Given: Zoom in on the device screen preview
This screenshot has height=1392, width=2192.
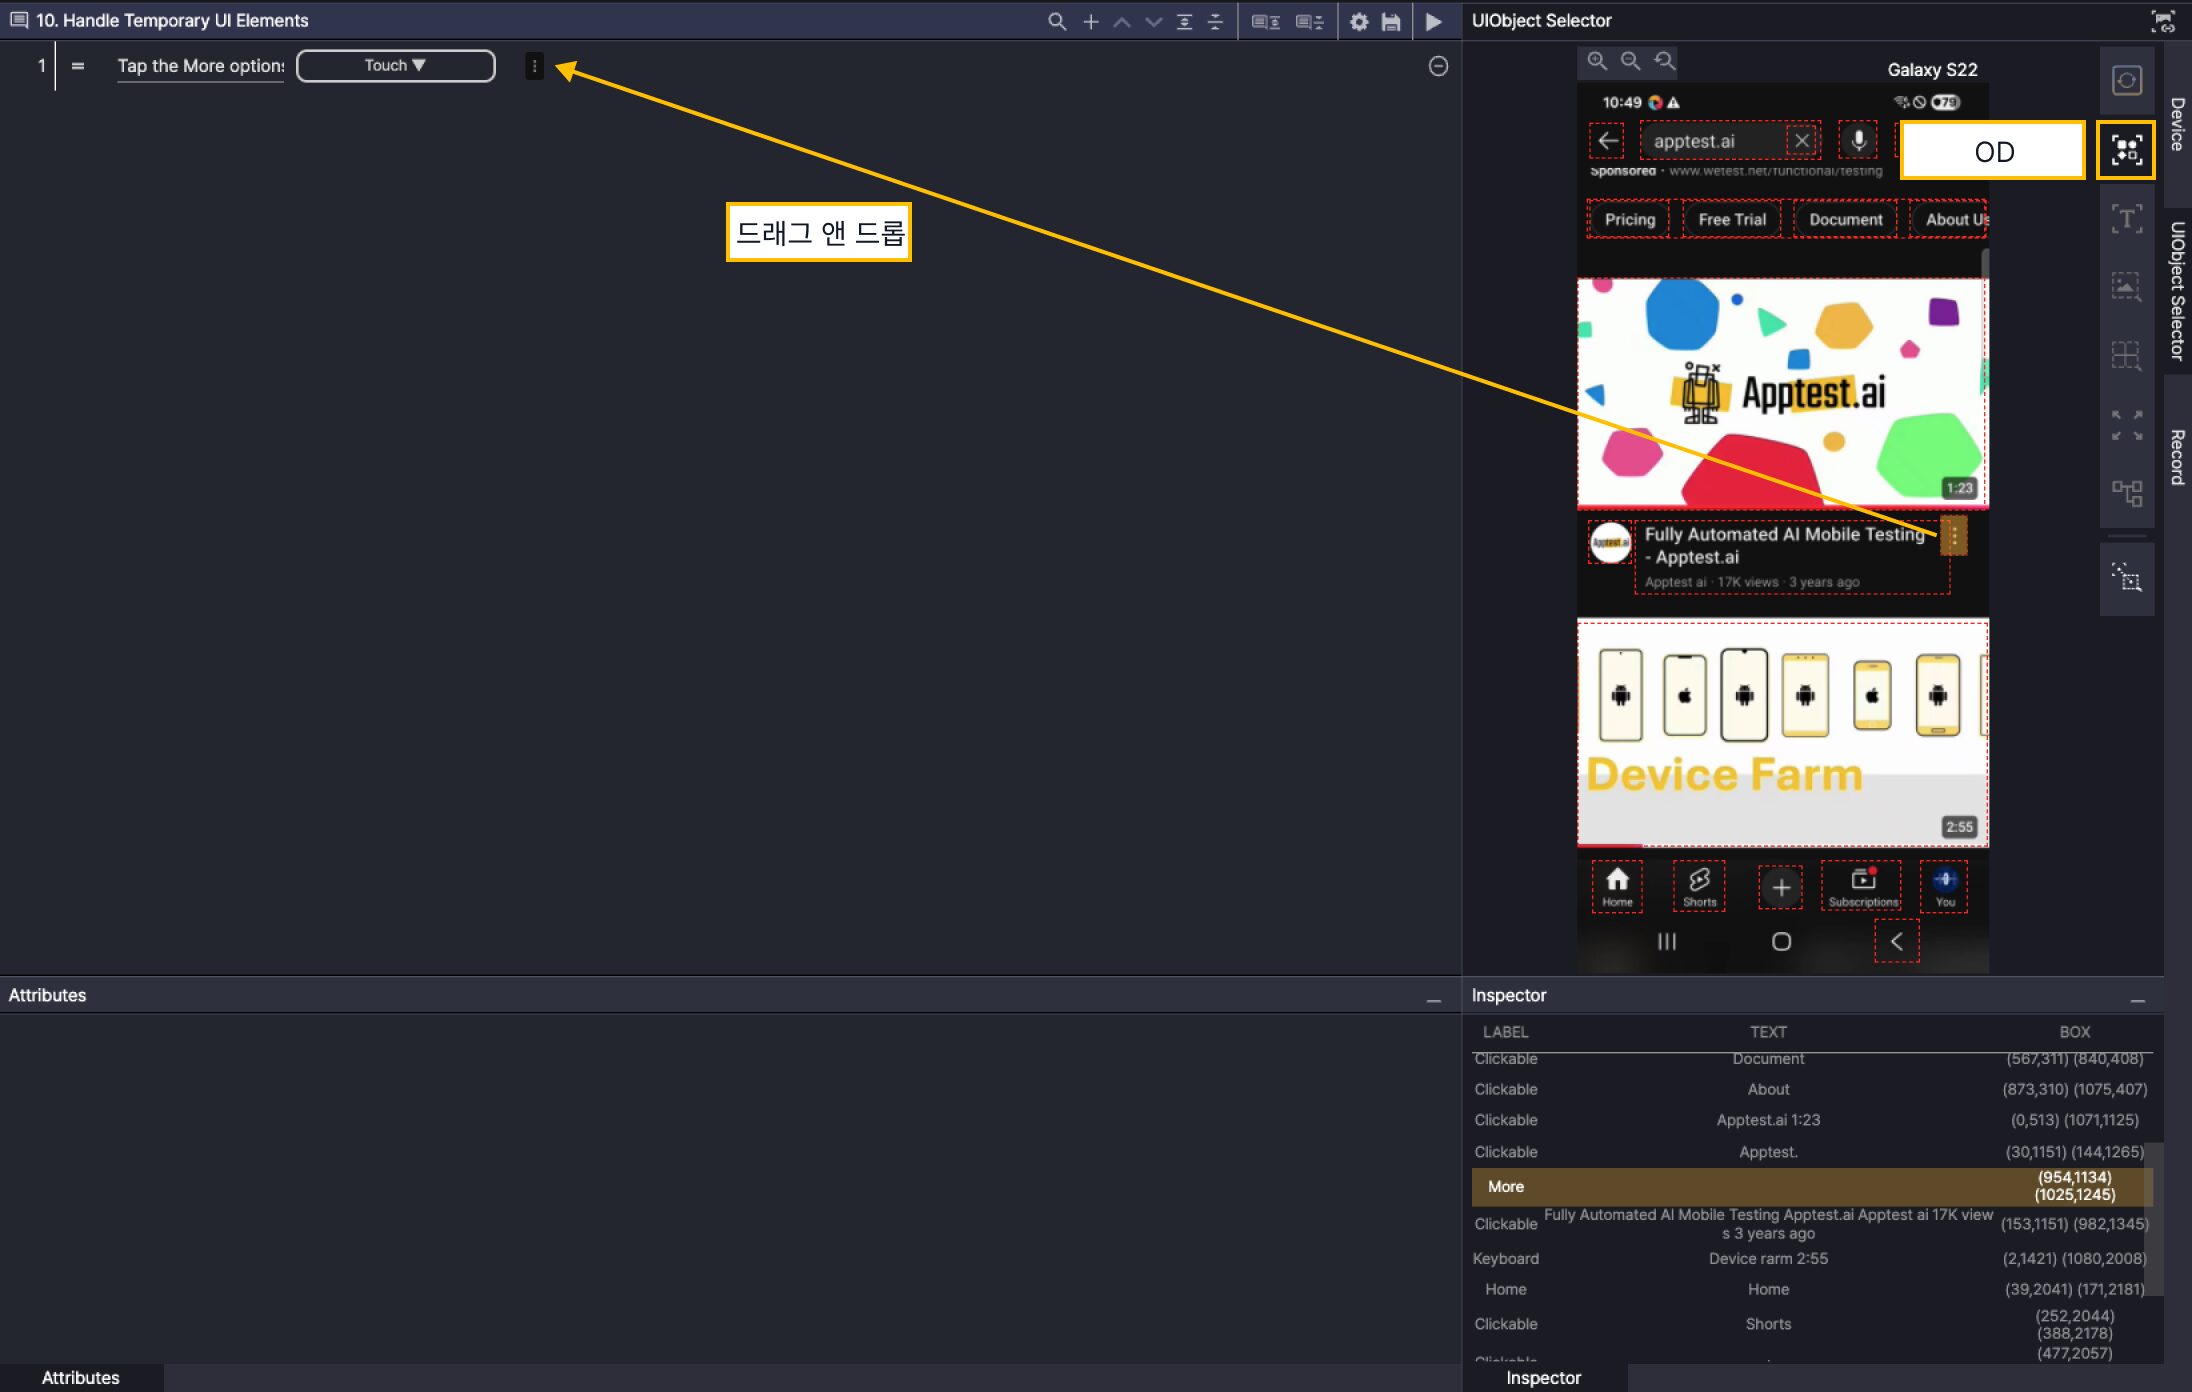Looking at the screenshot, I should [1597, 61].
